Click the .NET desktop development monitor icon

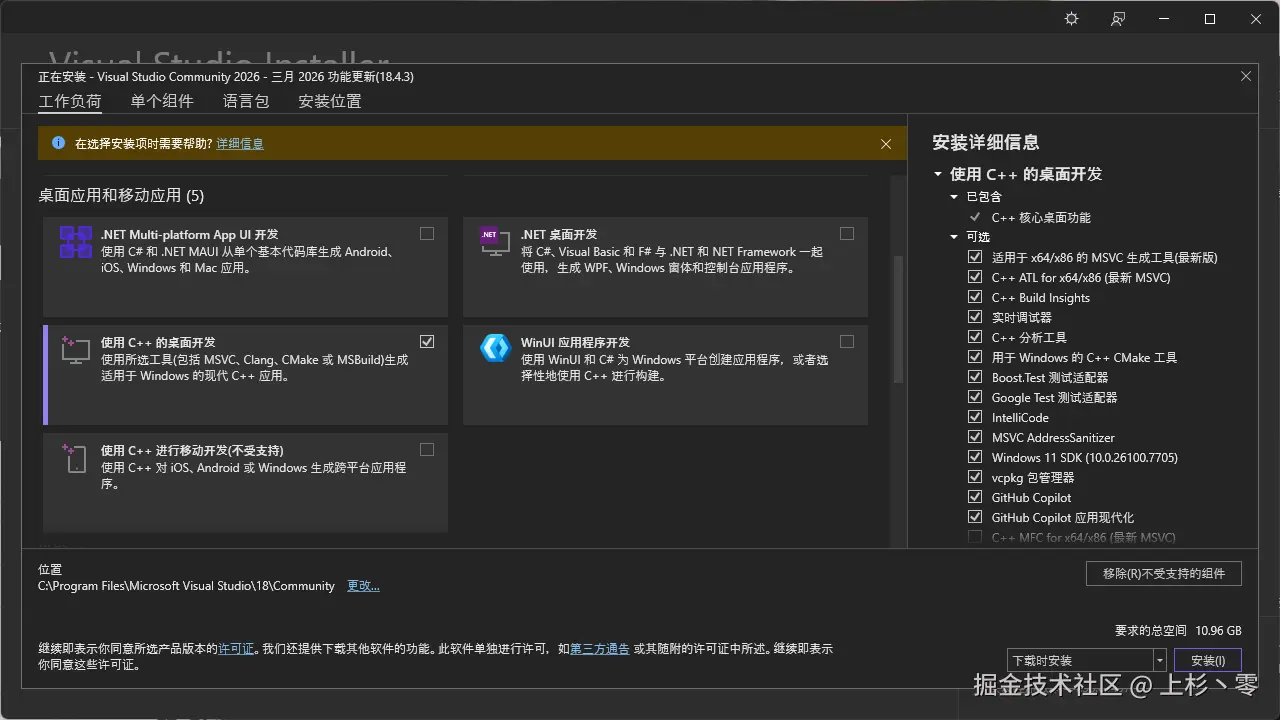click(496, 242)
